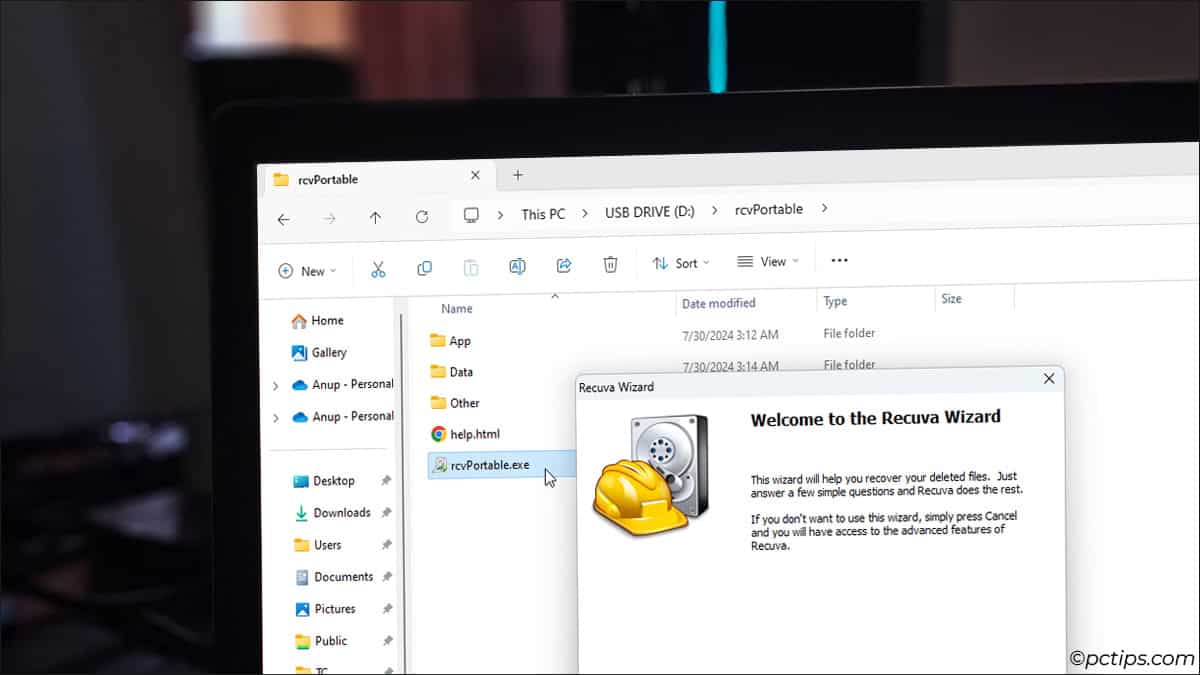This screenshot has width=1200, height=675.
Task: Open Downloads in the sidebar
Action: click(x=341, y=513)
